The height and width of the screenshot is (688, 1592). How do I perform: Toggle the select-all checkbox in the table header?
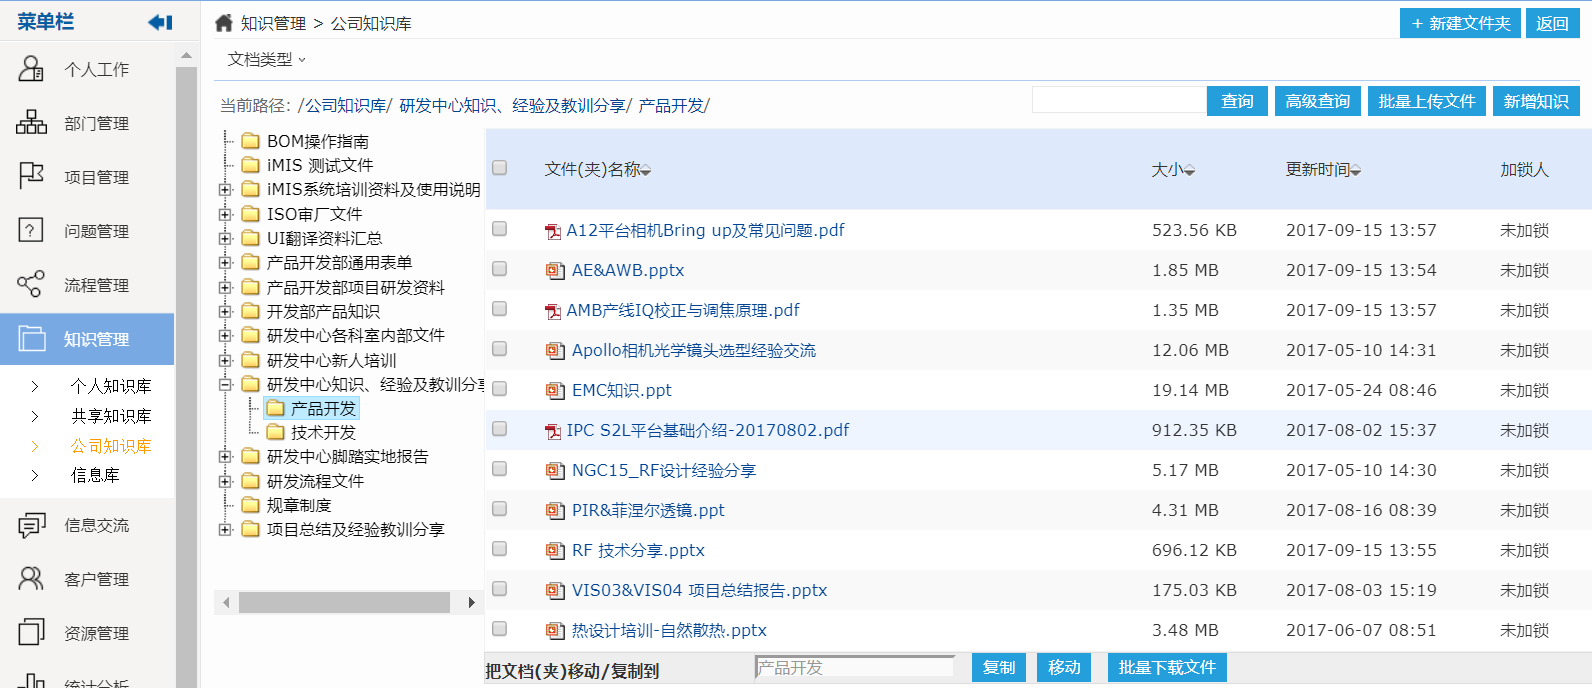500,168
